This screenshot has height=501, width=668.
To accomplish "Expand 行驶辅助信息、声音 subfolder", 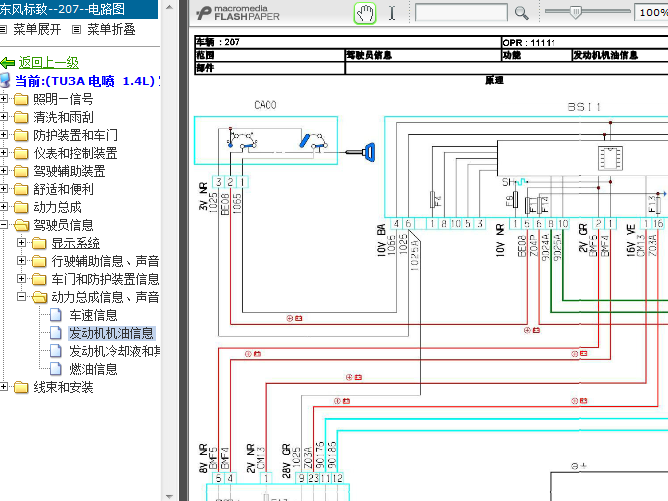I will click(x=21, y=261).
